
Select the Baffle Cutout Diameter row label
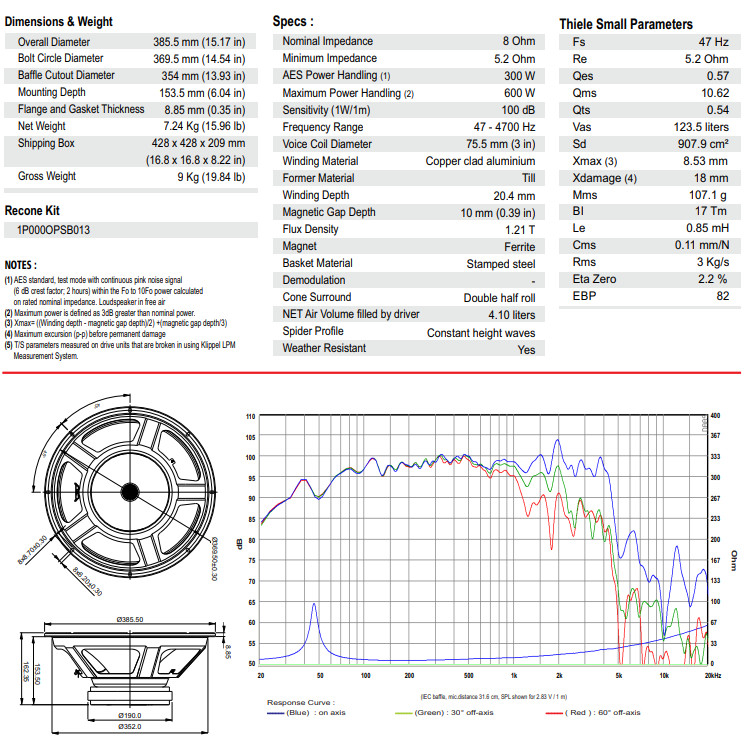[x=66, y=75]
